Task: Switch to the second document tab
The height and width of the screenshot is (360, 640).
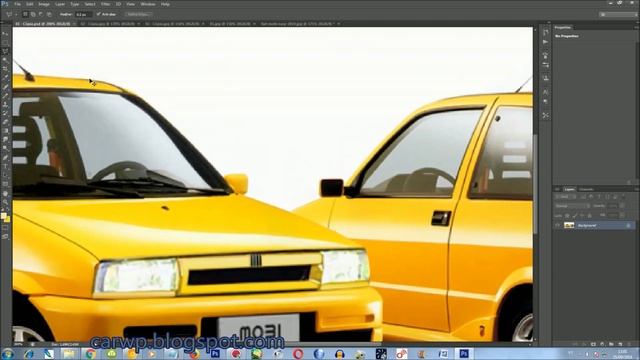Action: [x=109, y=24]
